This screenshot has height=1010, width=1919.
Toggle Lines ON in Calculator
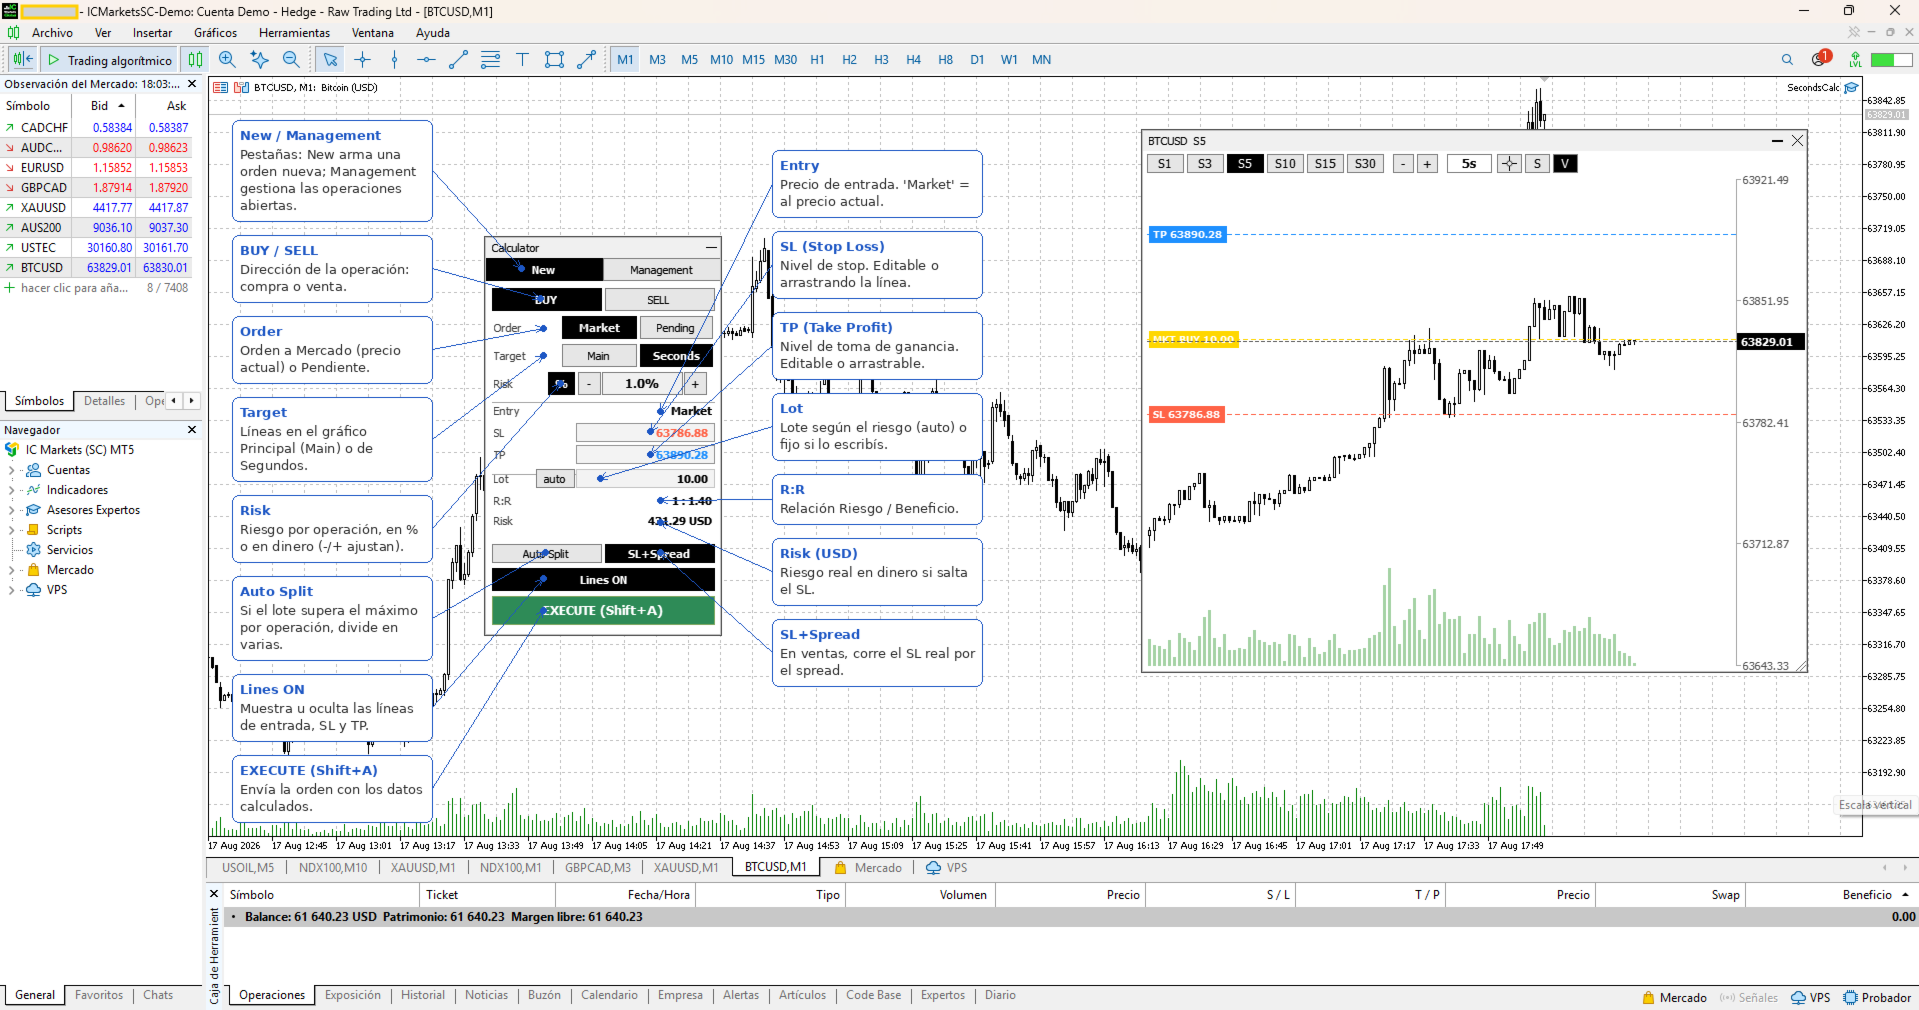tap(603, 580)
